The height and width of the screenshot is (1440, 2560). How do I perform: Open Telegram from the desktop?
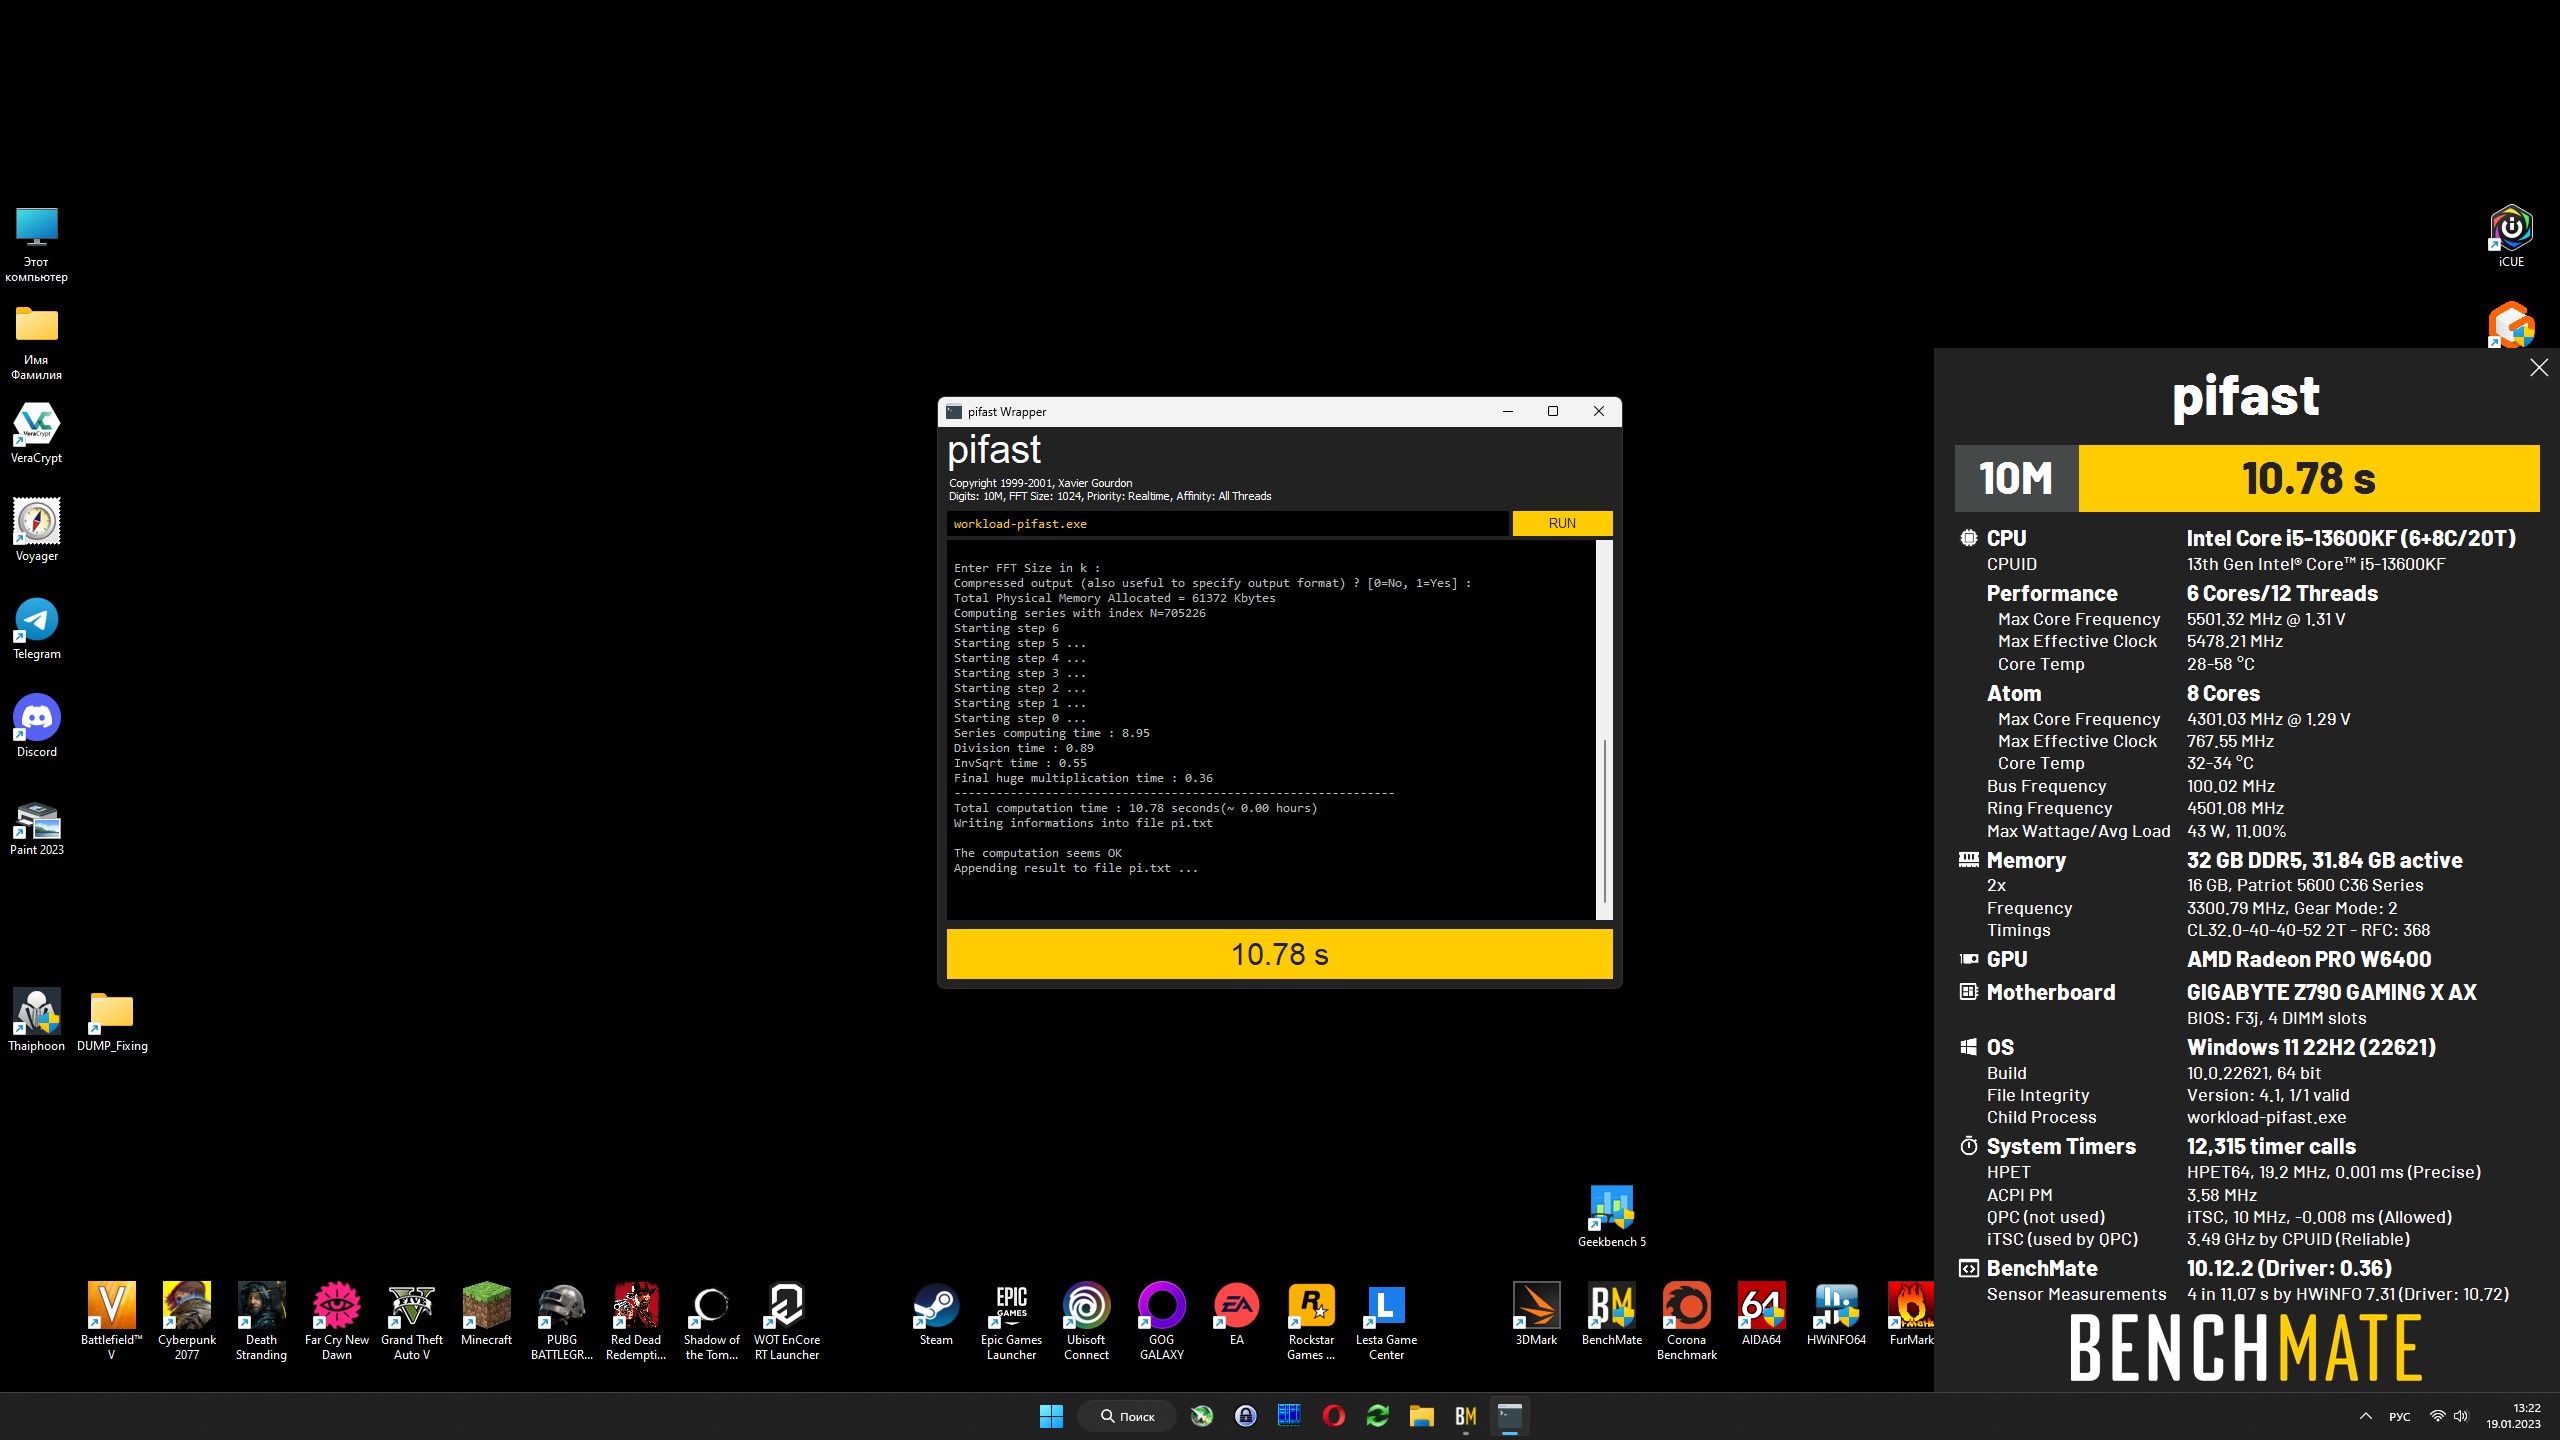pyautogui.click(x=37, y=629)
